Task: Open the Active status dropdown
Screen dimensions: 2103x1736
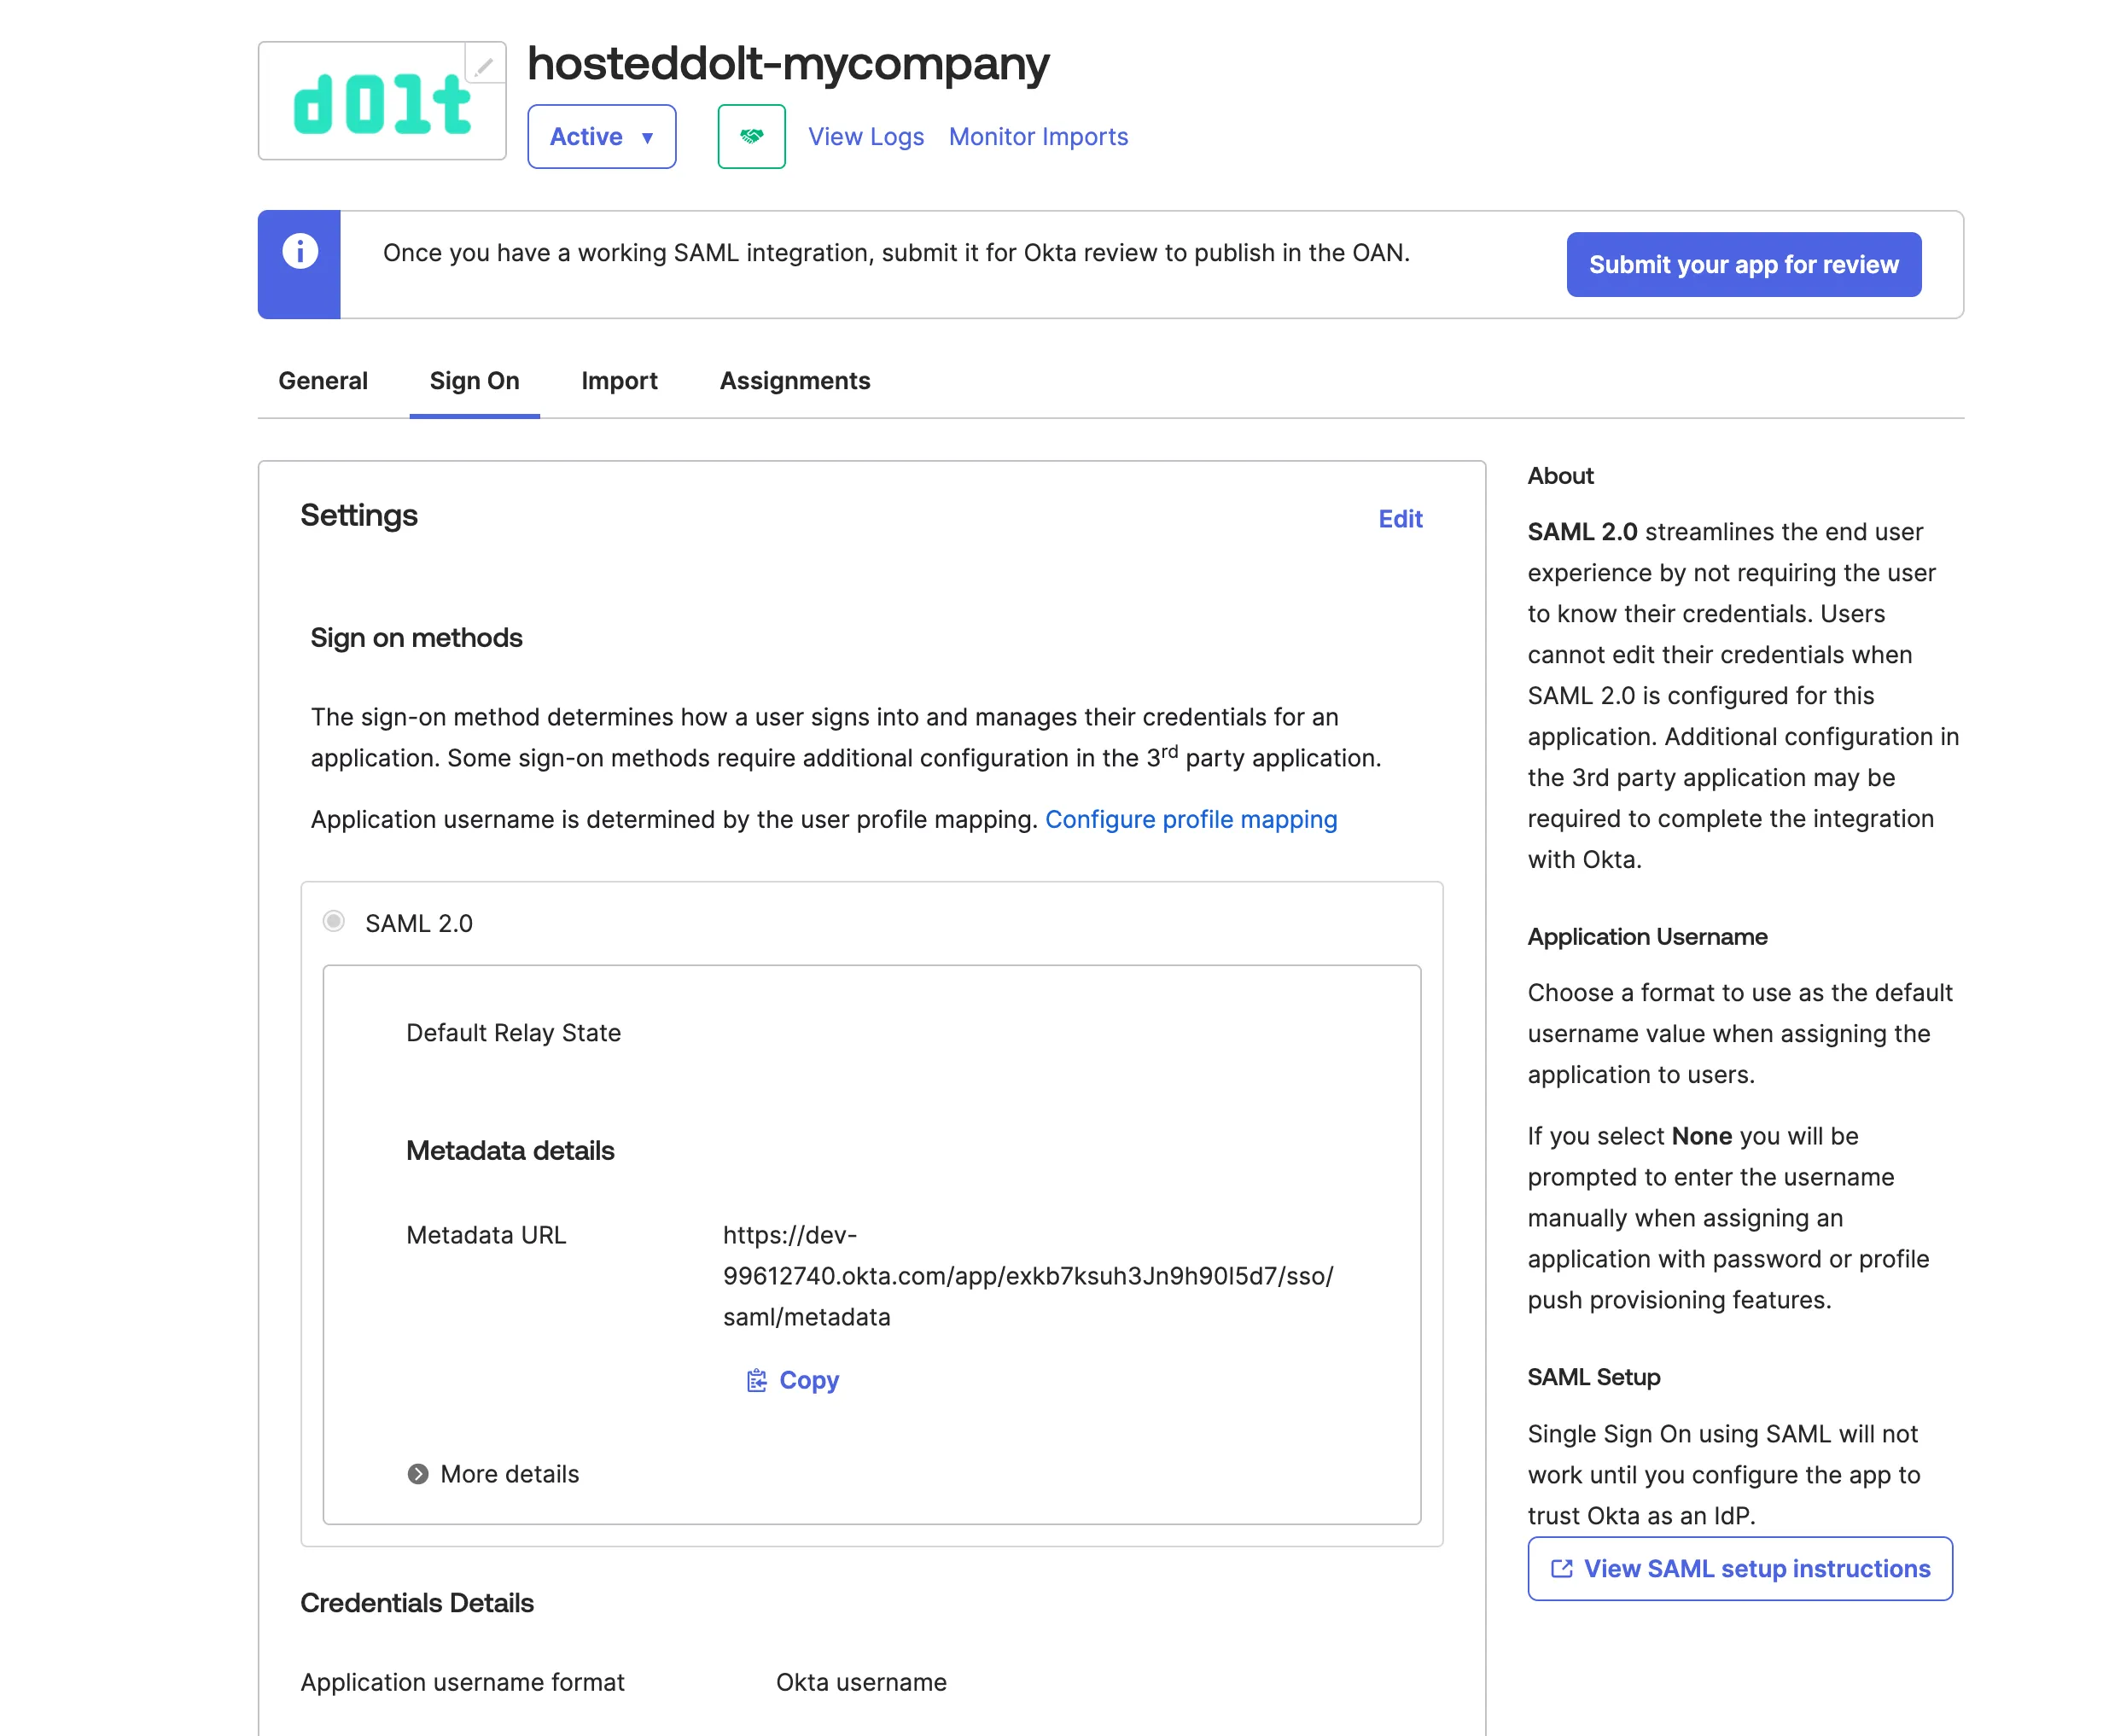Action: click(x=601, y=136)
